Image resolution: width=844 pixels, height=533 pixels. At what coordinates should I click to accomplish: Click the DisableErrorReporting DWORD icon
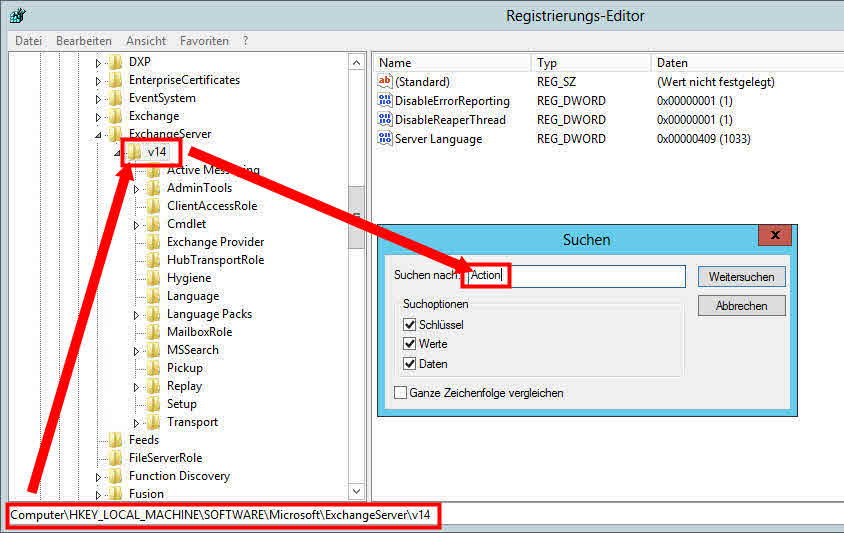384,101
